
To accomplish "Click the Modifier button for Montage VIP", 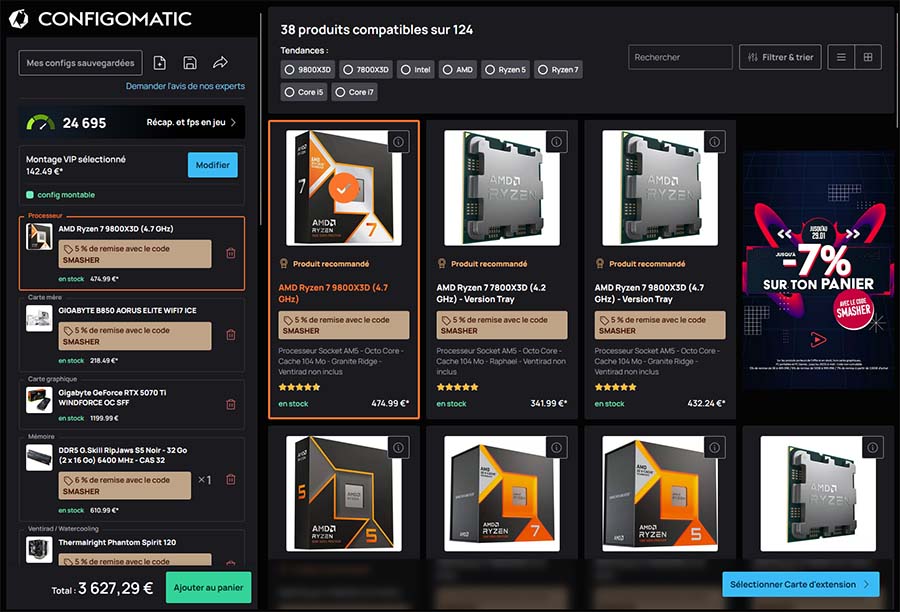I will tap(212, 165).
